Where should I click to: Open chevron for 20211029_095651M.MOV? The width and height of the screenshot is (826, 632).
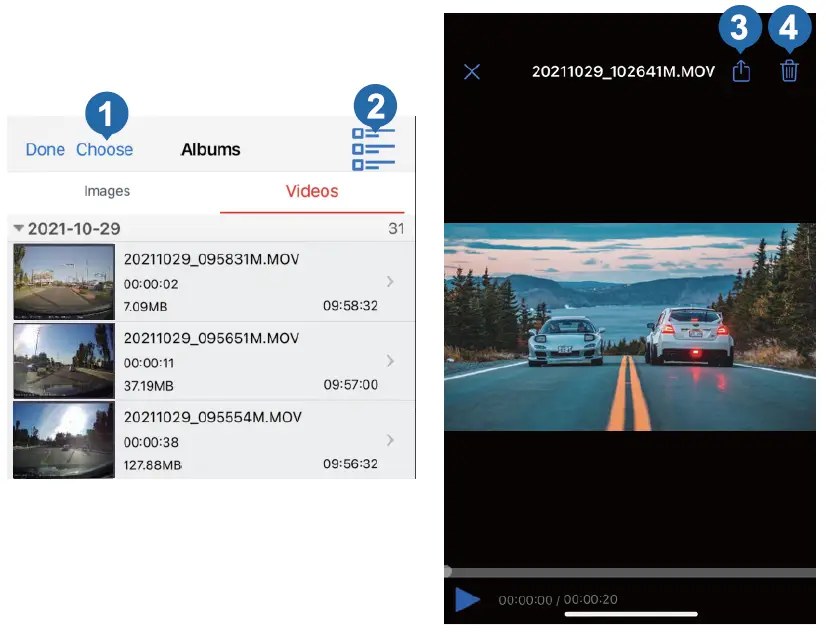coord(390,361)
